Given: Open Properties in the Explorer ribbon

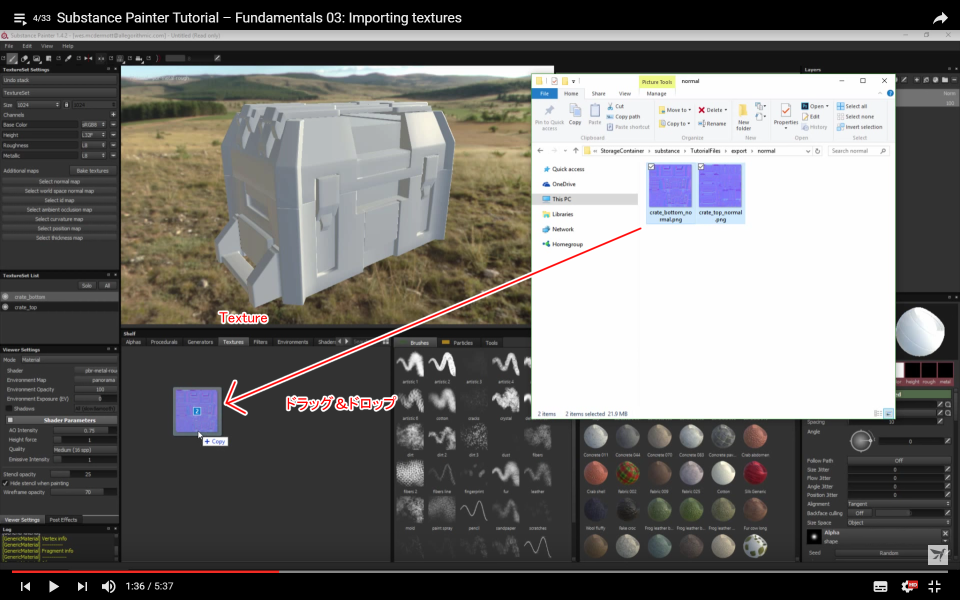Looking at the screenshot, I should click(x=786, y=115).
